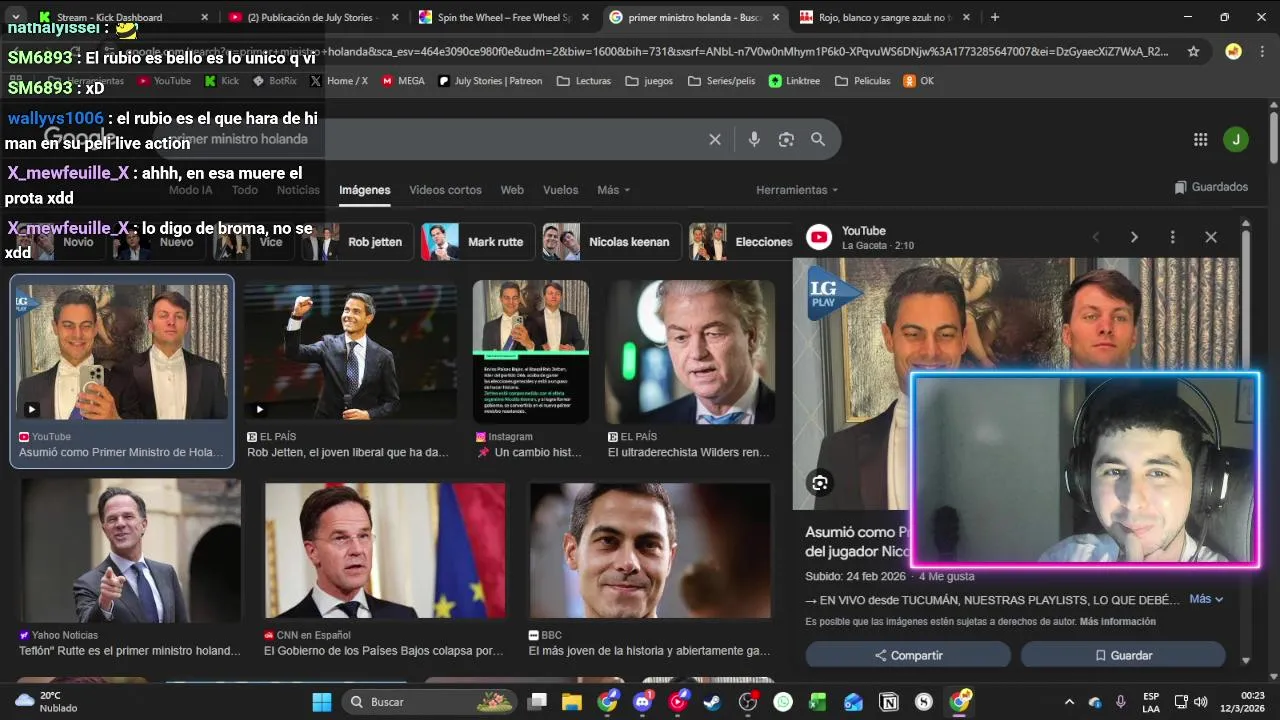The image size is (1280, 720).
Task: Switch to the Rojo, blanco y sangre azul tab
Action: tap(885, 17)
